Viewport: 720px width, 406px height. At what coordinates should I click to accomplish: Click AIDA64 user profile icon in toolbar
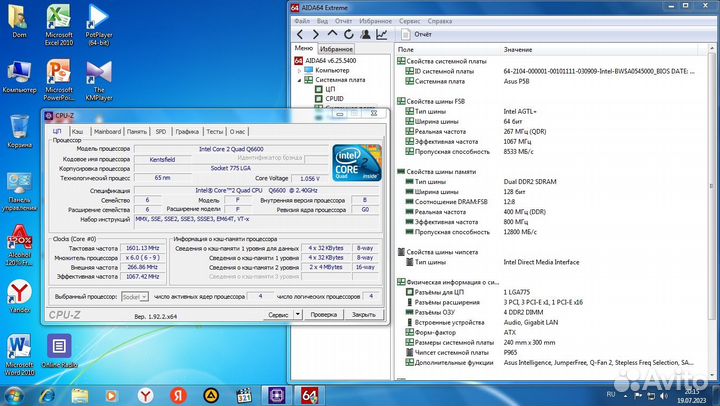click(366, 34)
